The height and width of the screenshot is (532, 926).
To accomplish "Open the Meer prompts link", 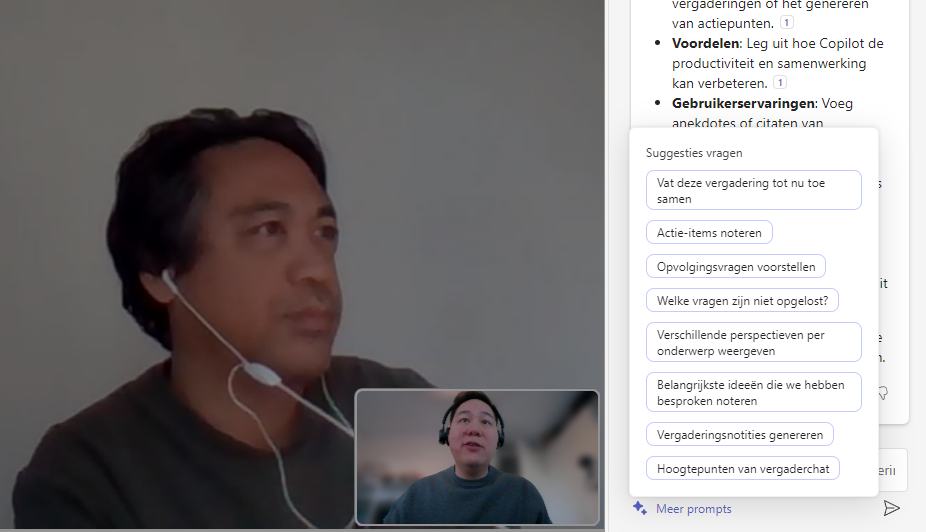I will coord(693,509).
